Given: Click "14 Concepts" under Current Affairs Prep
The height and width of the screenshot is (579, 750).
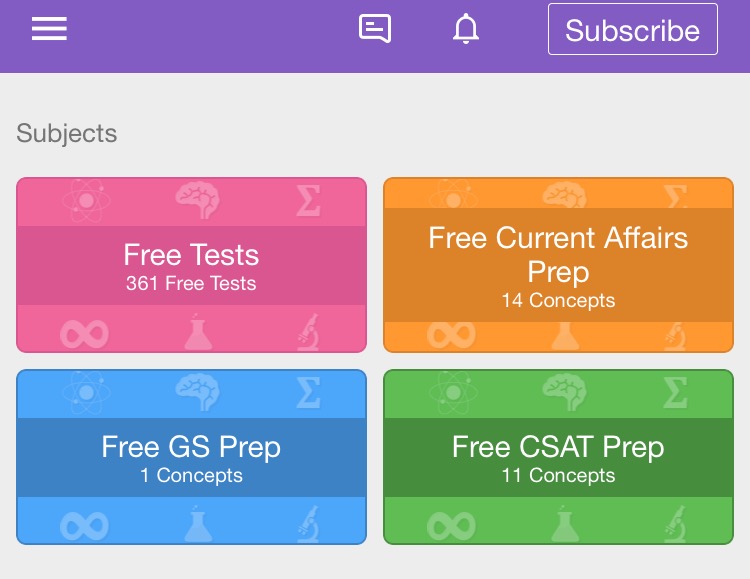Looking at the screenshot, I should click(558, 300).
